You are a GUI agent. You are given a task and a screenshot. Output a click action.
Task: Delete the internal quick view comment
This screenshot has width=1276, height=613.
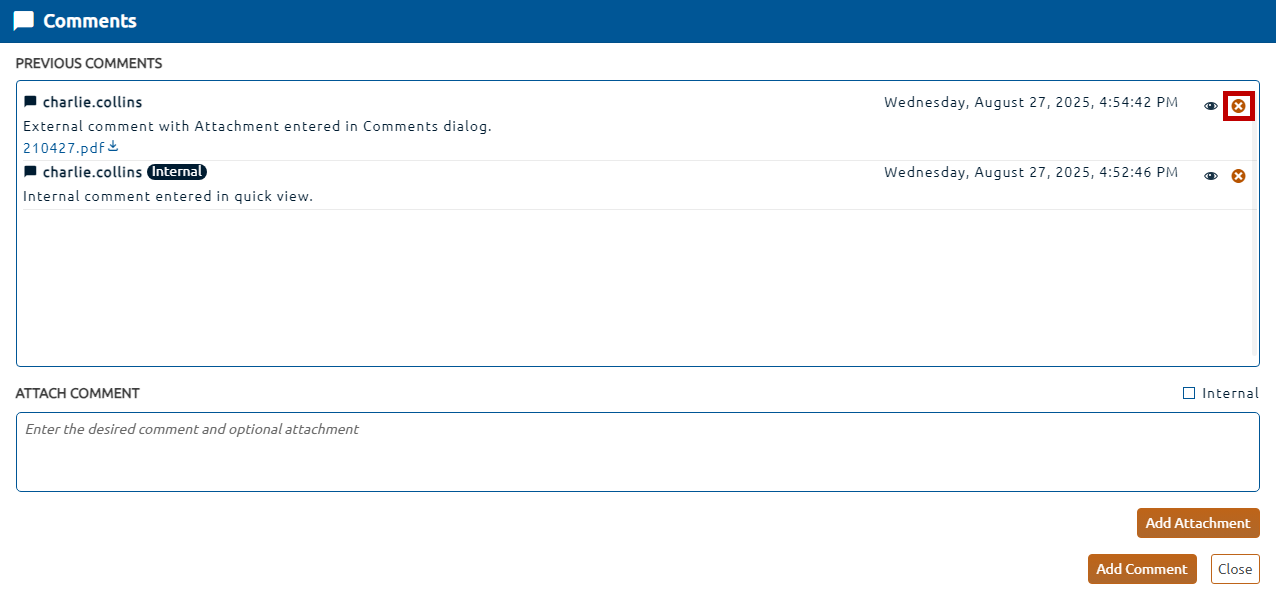tap(1238, 176)
